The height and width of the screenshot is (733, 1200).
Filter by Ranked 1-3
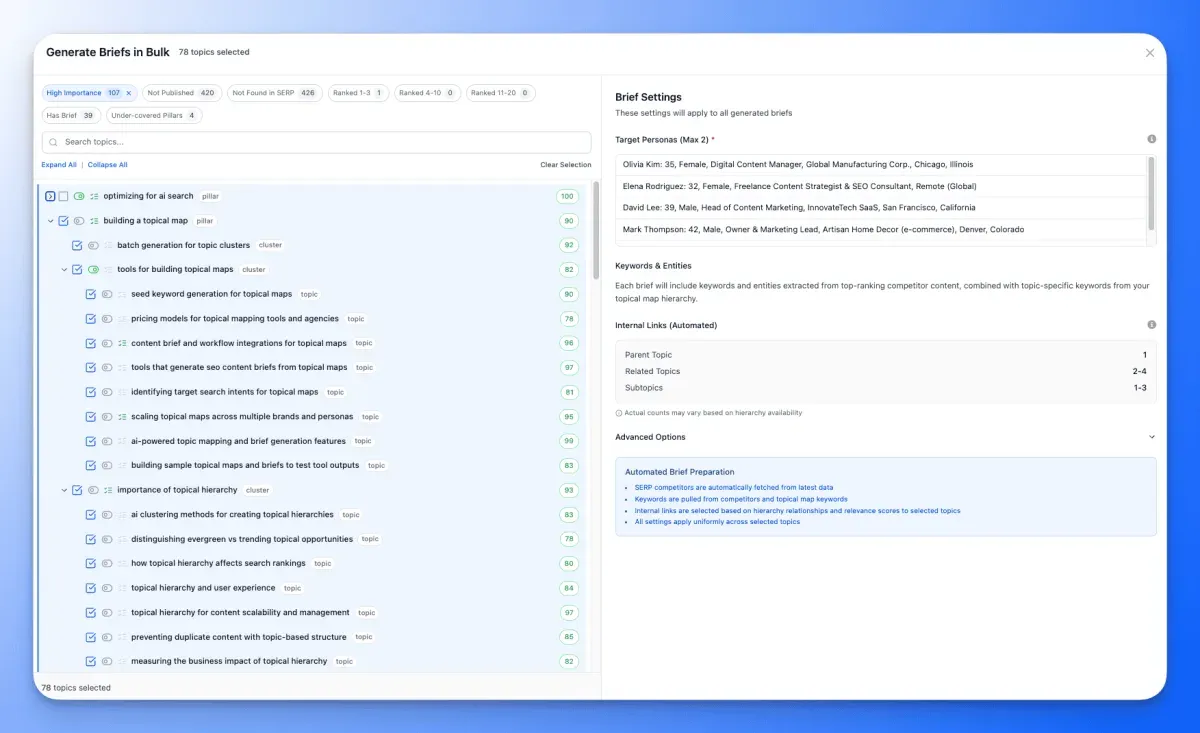[358, 93]
